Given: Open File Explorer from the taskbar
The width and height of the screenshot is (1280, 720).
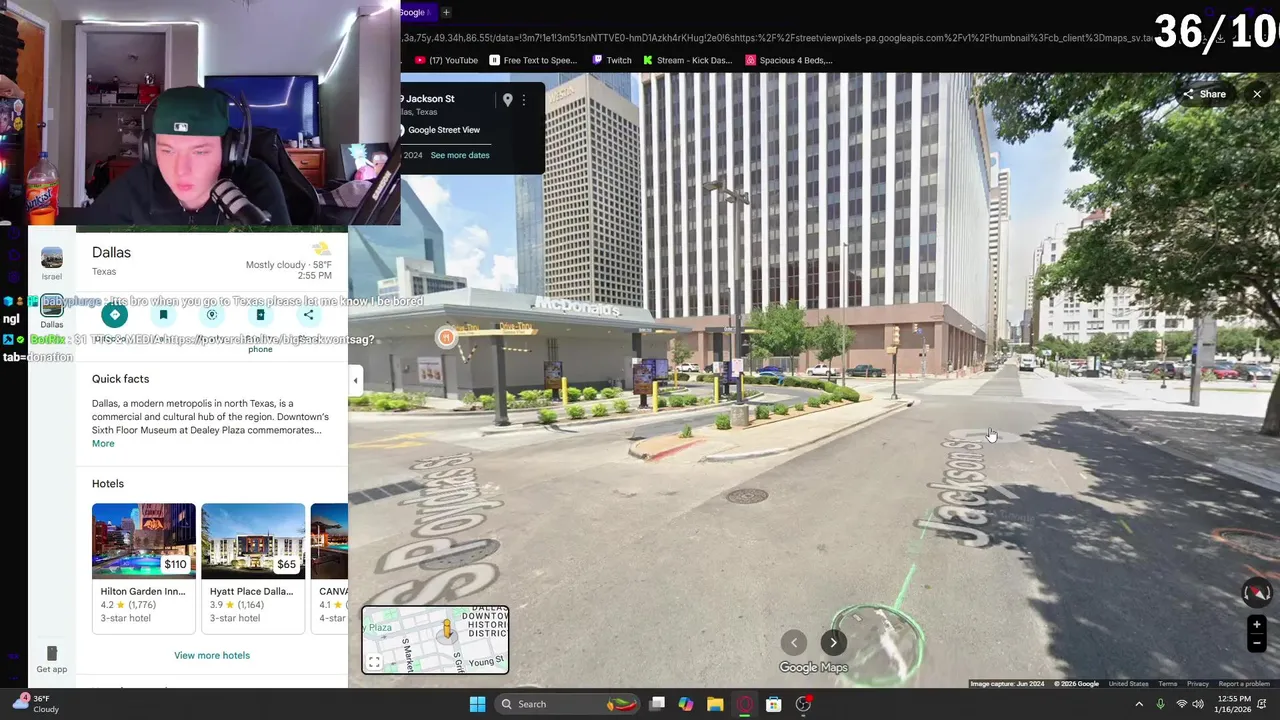Looking at the screenshot, I should point(715,704).
